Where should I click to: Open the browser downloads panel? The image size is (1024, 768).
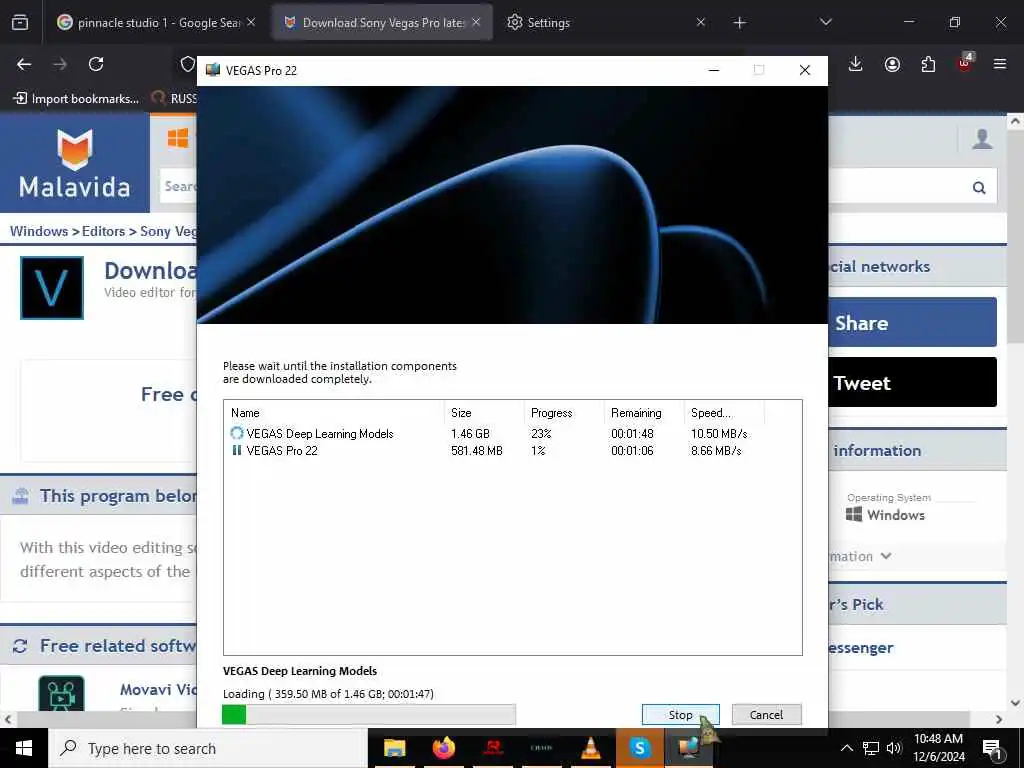tap(856, 64)
